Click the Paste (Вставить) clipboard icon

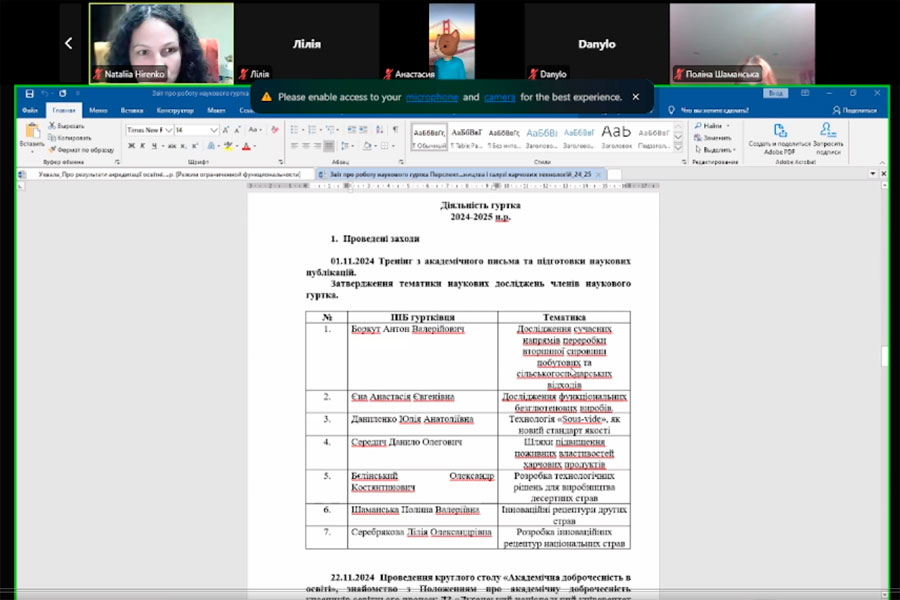click(x=32, y=134)
